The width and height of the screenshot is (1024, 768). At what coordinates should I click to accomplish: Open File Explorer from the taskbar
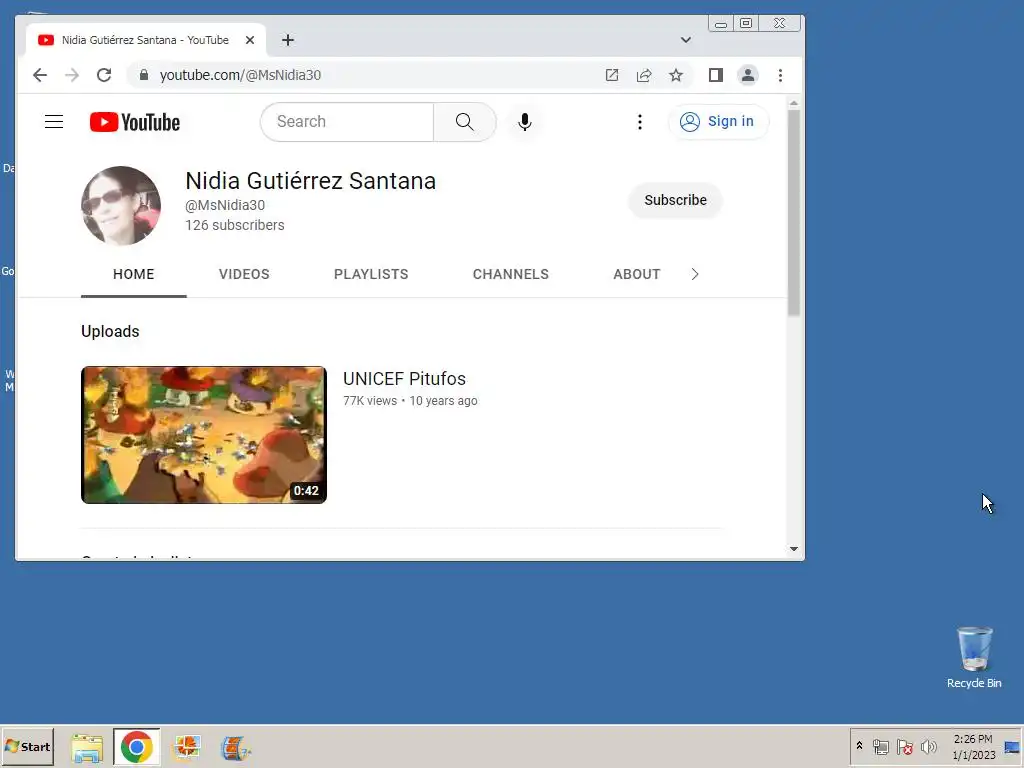point(88,747)
